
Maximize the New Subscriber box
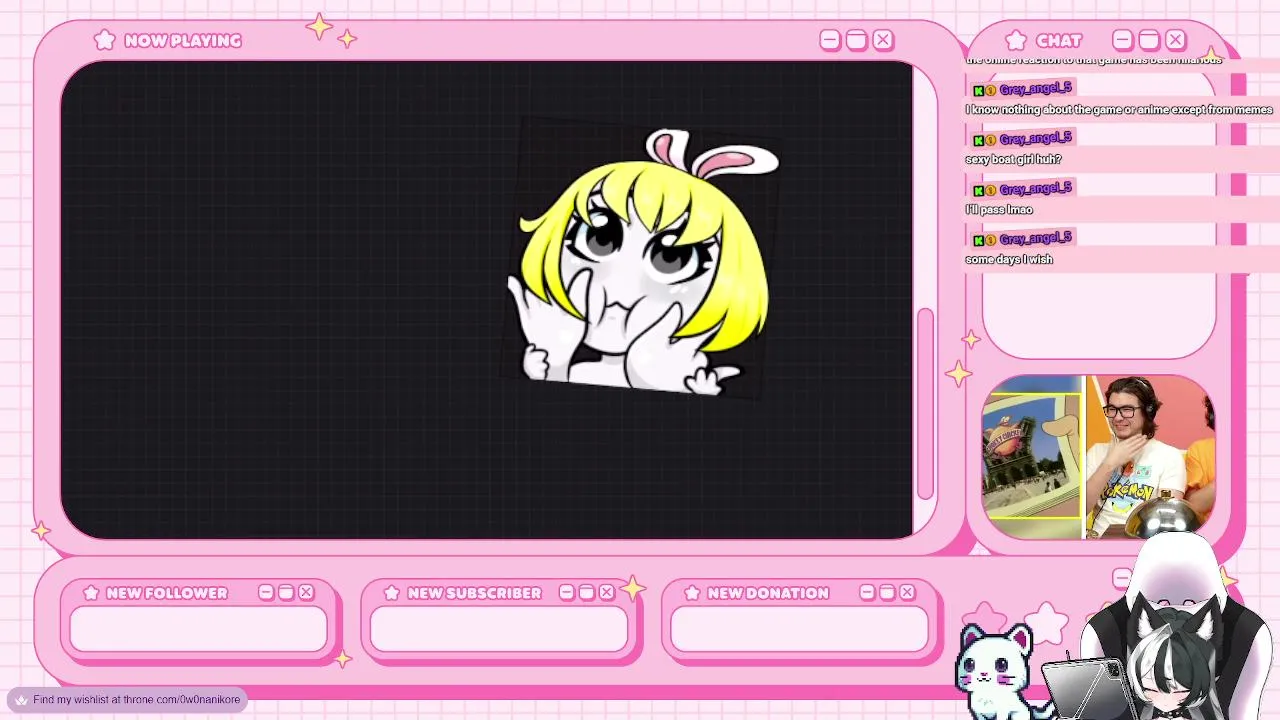587,593
